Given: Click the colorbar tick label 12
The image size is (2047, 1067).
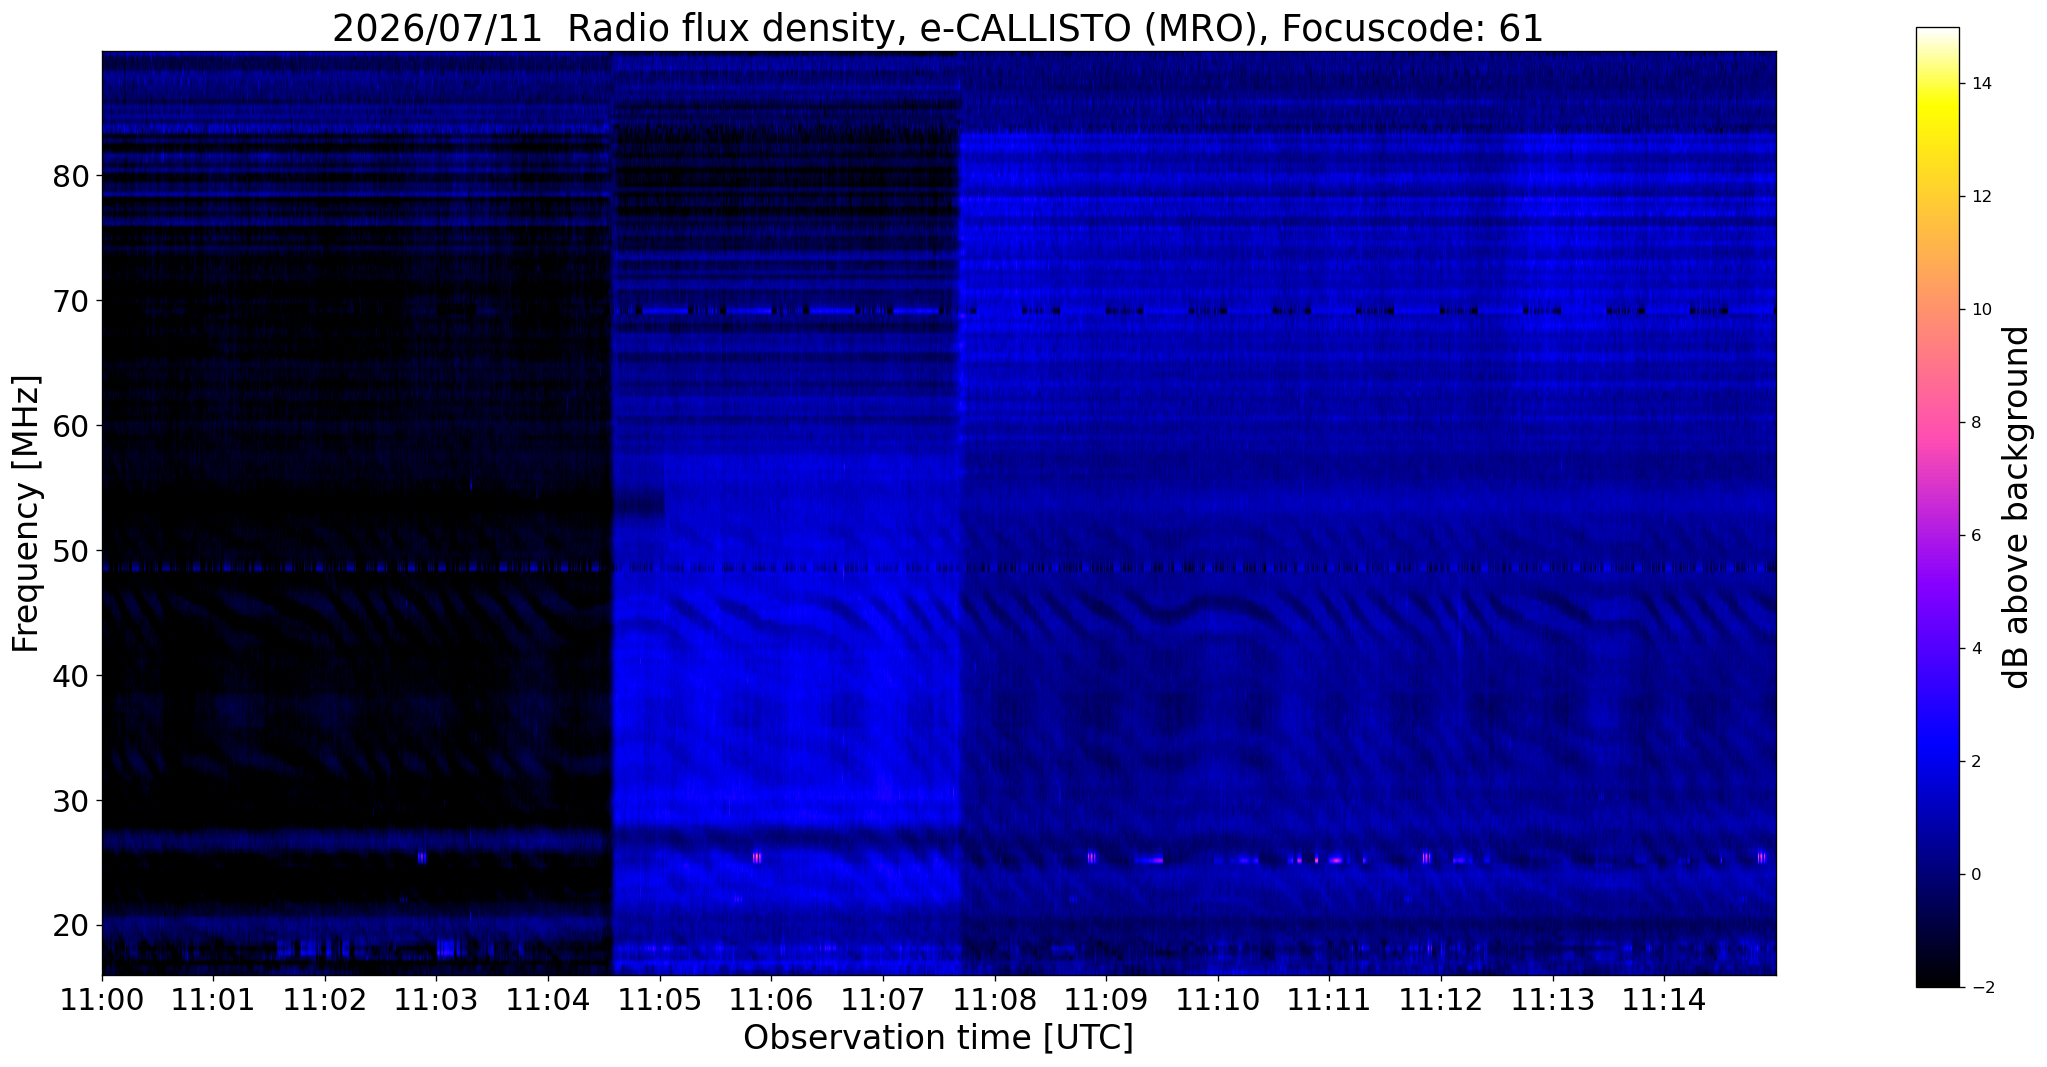Looking at the screenshot, I should pyautogui.click(x=1981, y=197).
